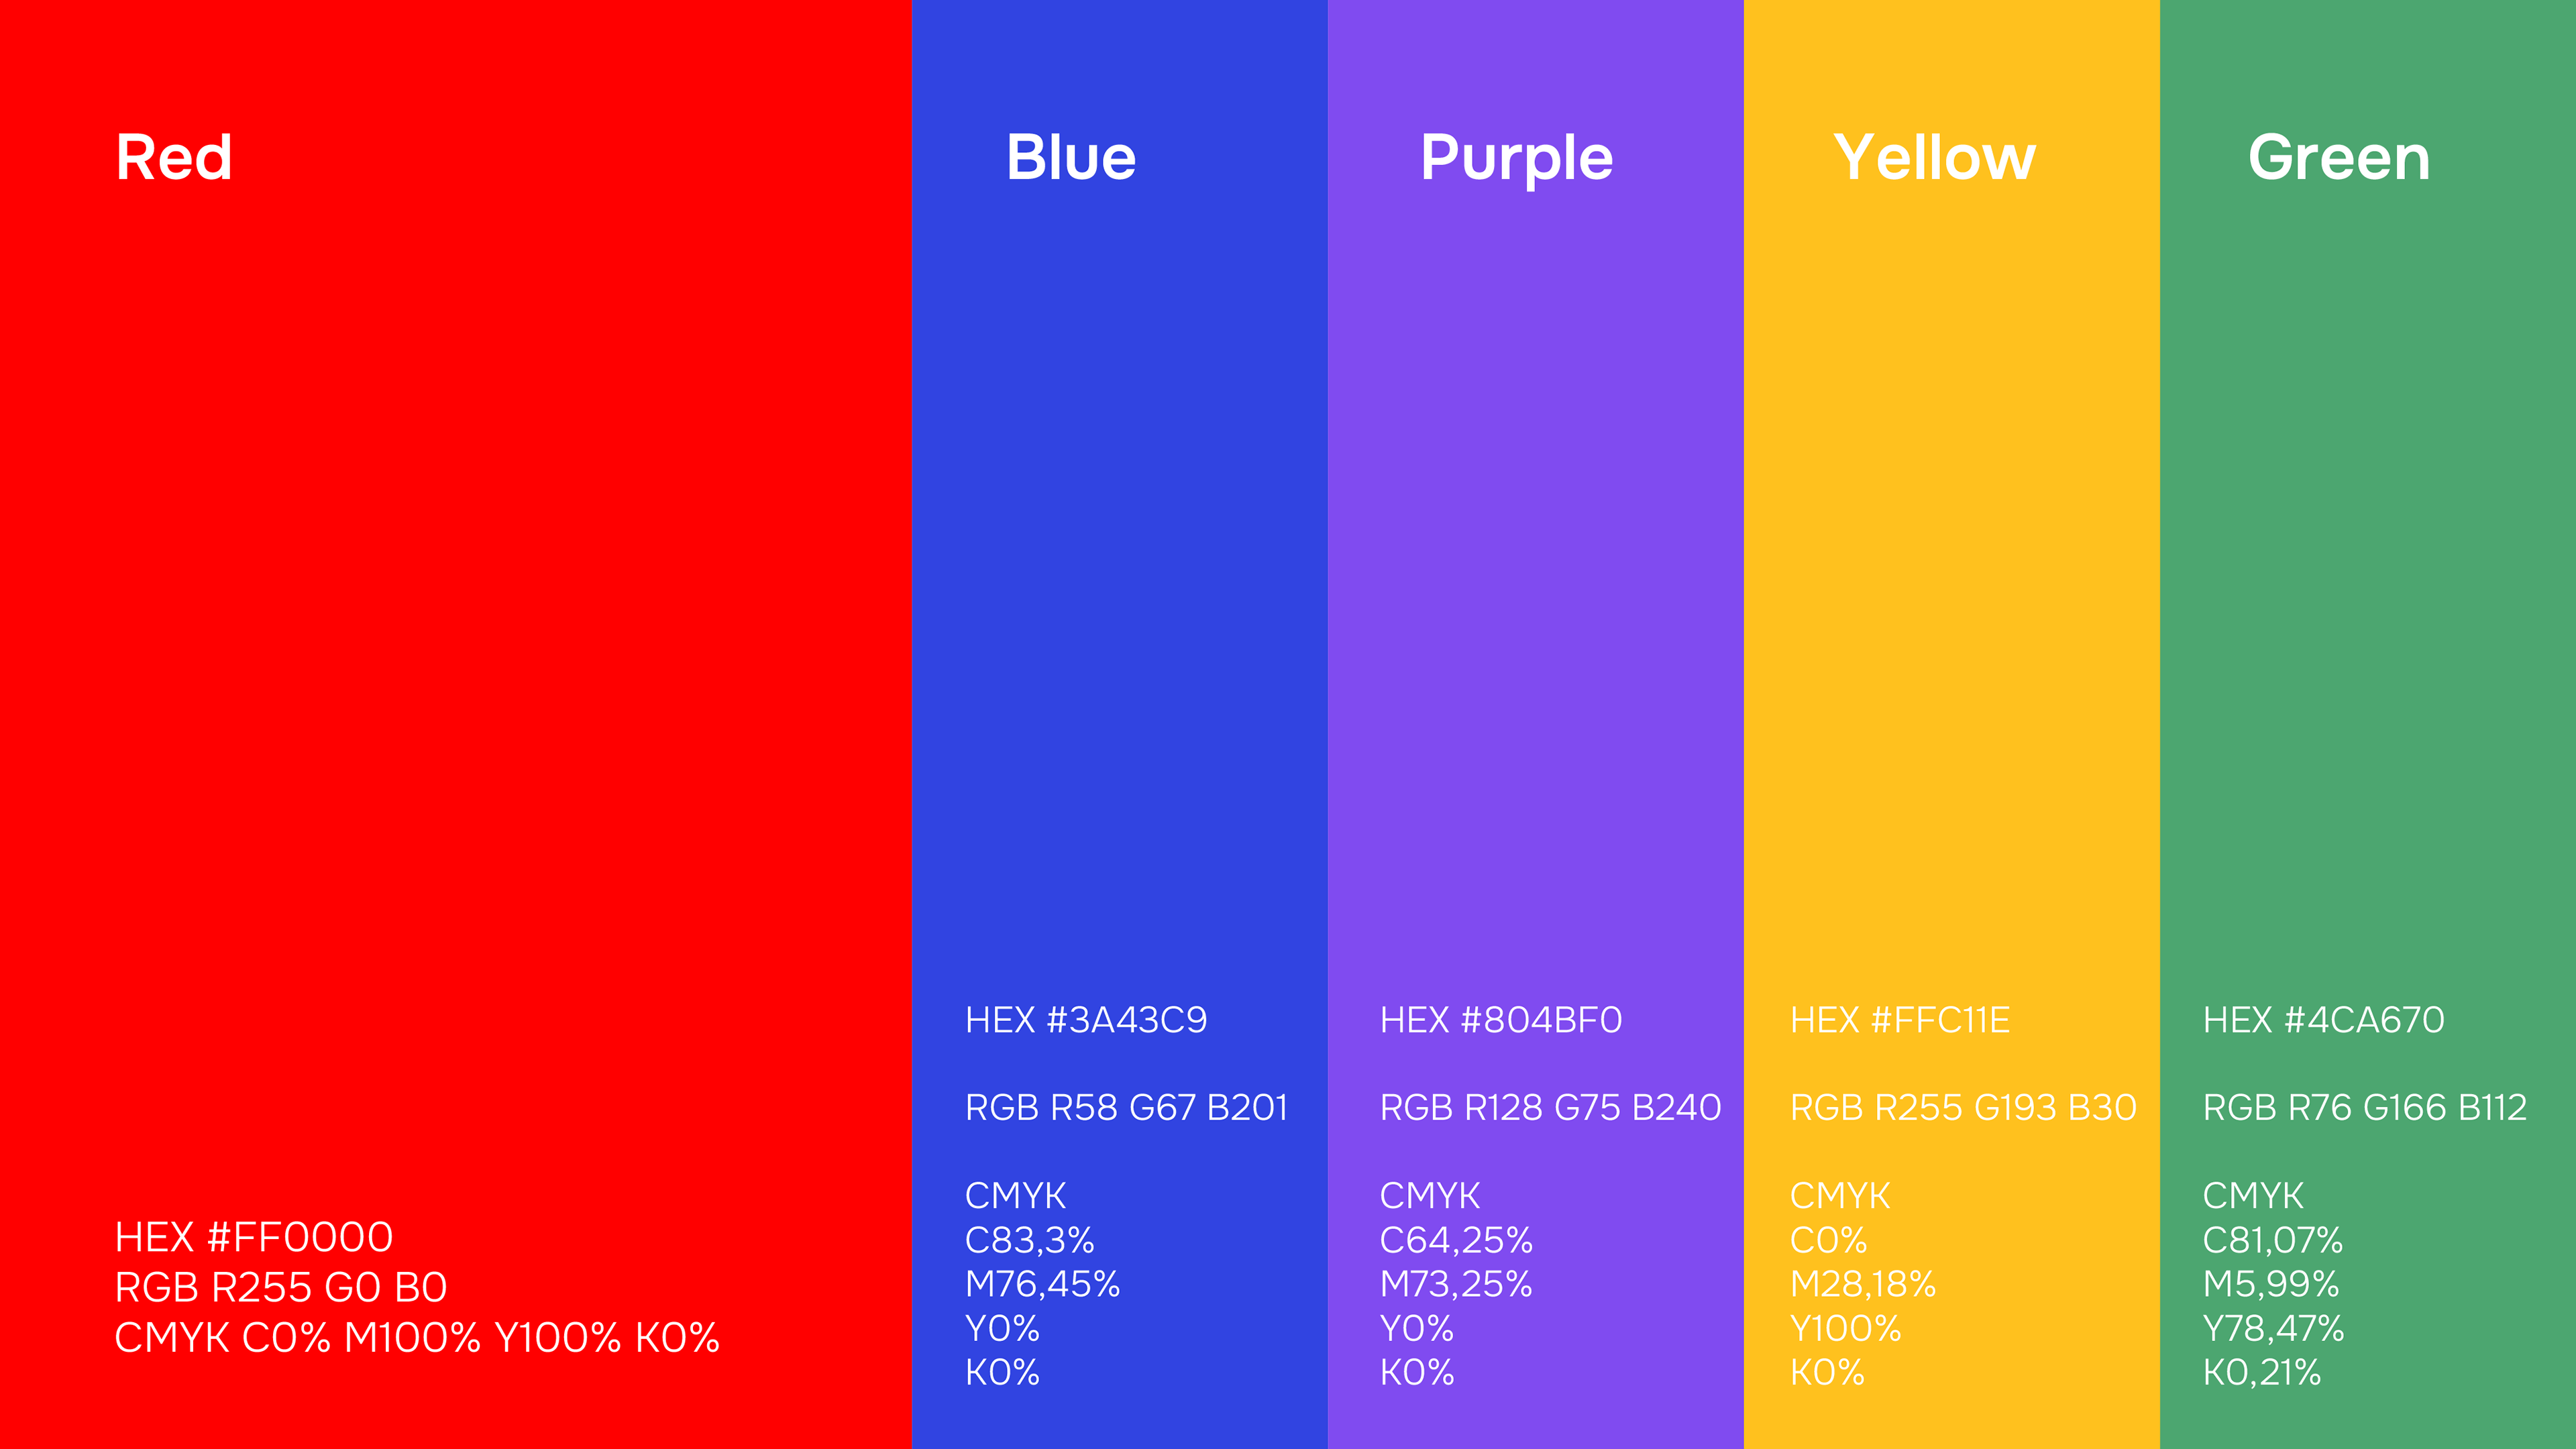Click the C83,3% value in blue column

coord(1030,1241)
